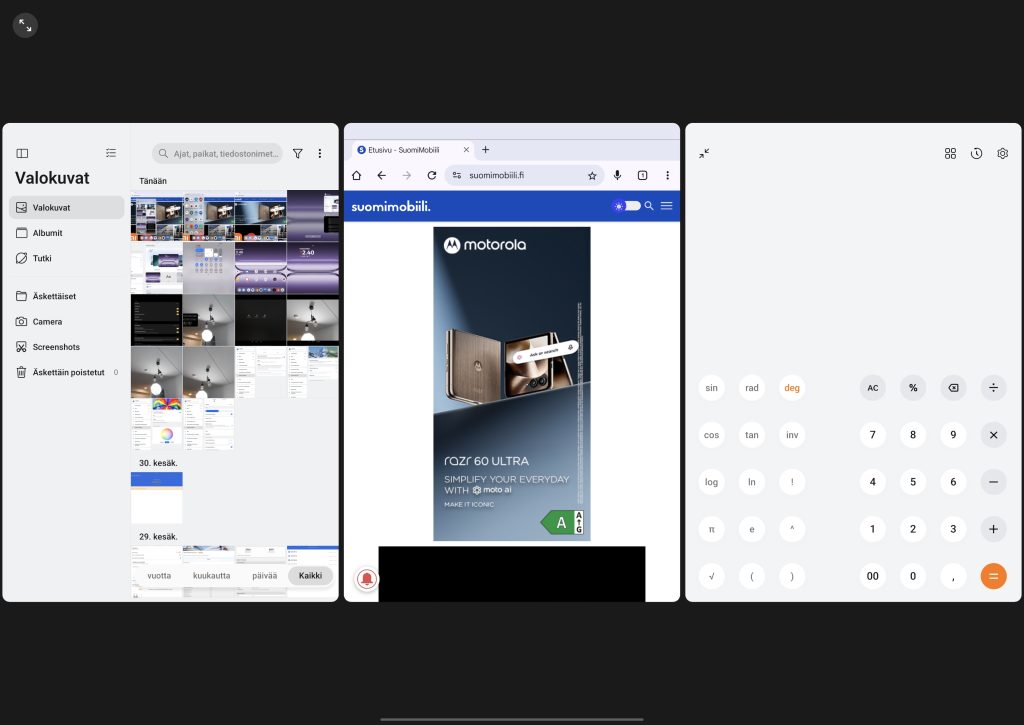Clear the calculator with AC
The height and width of the screenshot is (725, 1024).
pyautogui.click(x=872, y=388)
